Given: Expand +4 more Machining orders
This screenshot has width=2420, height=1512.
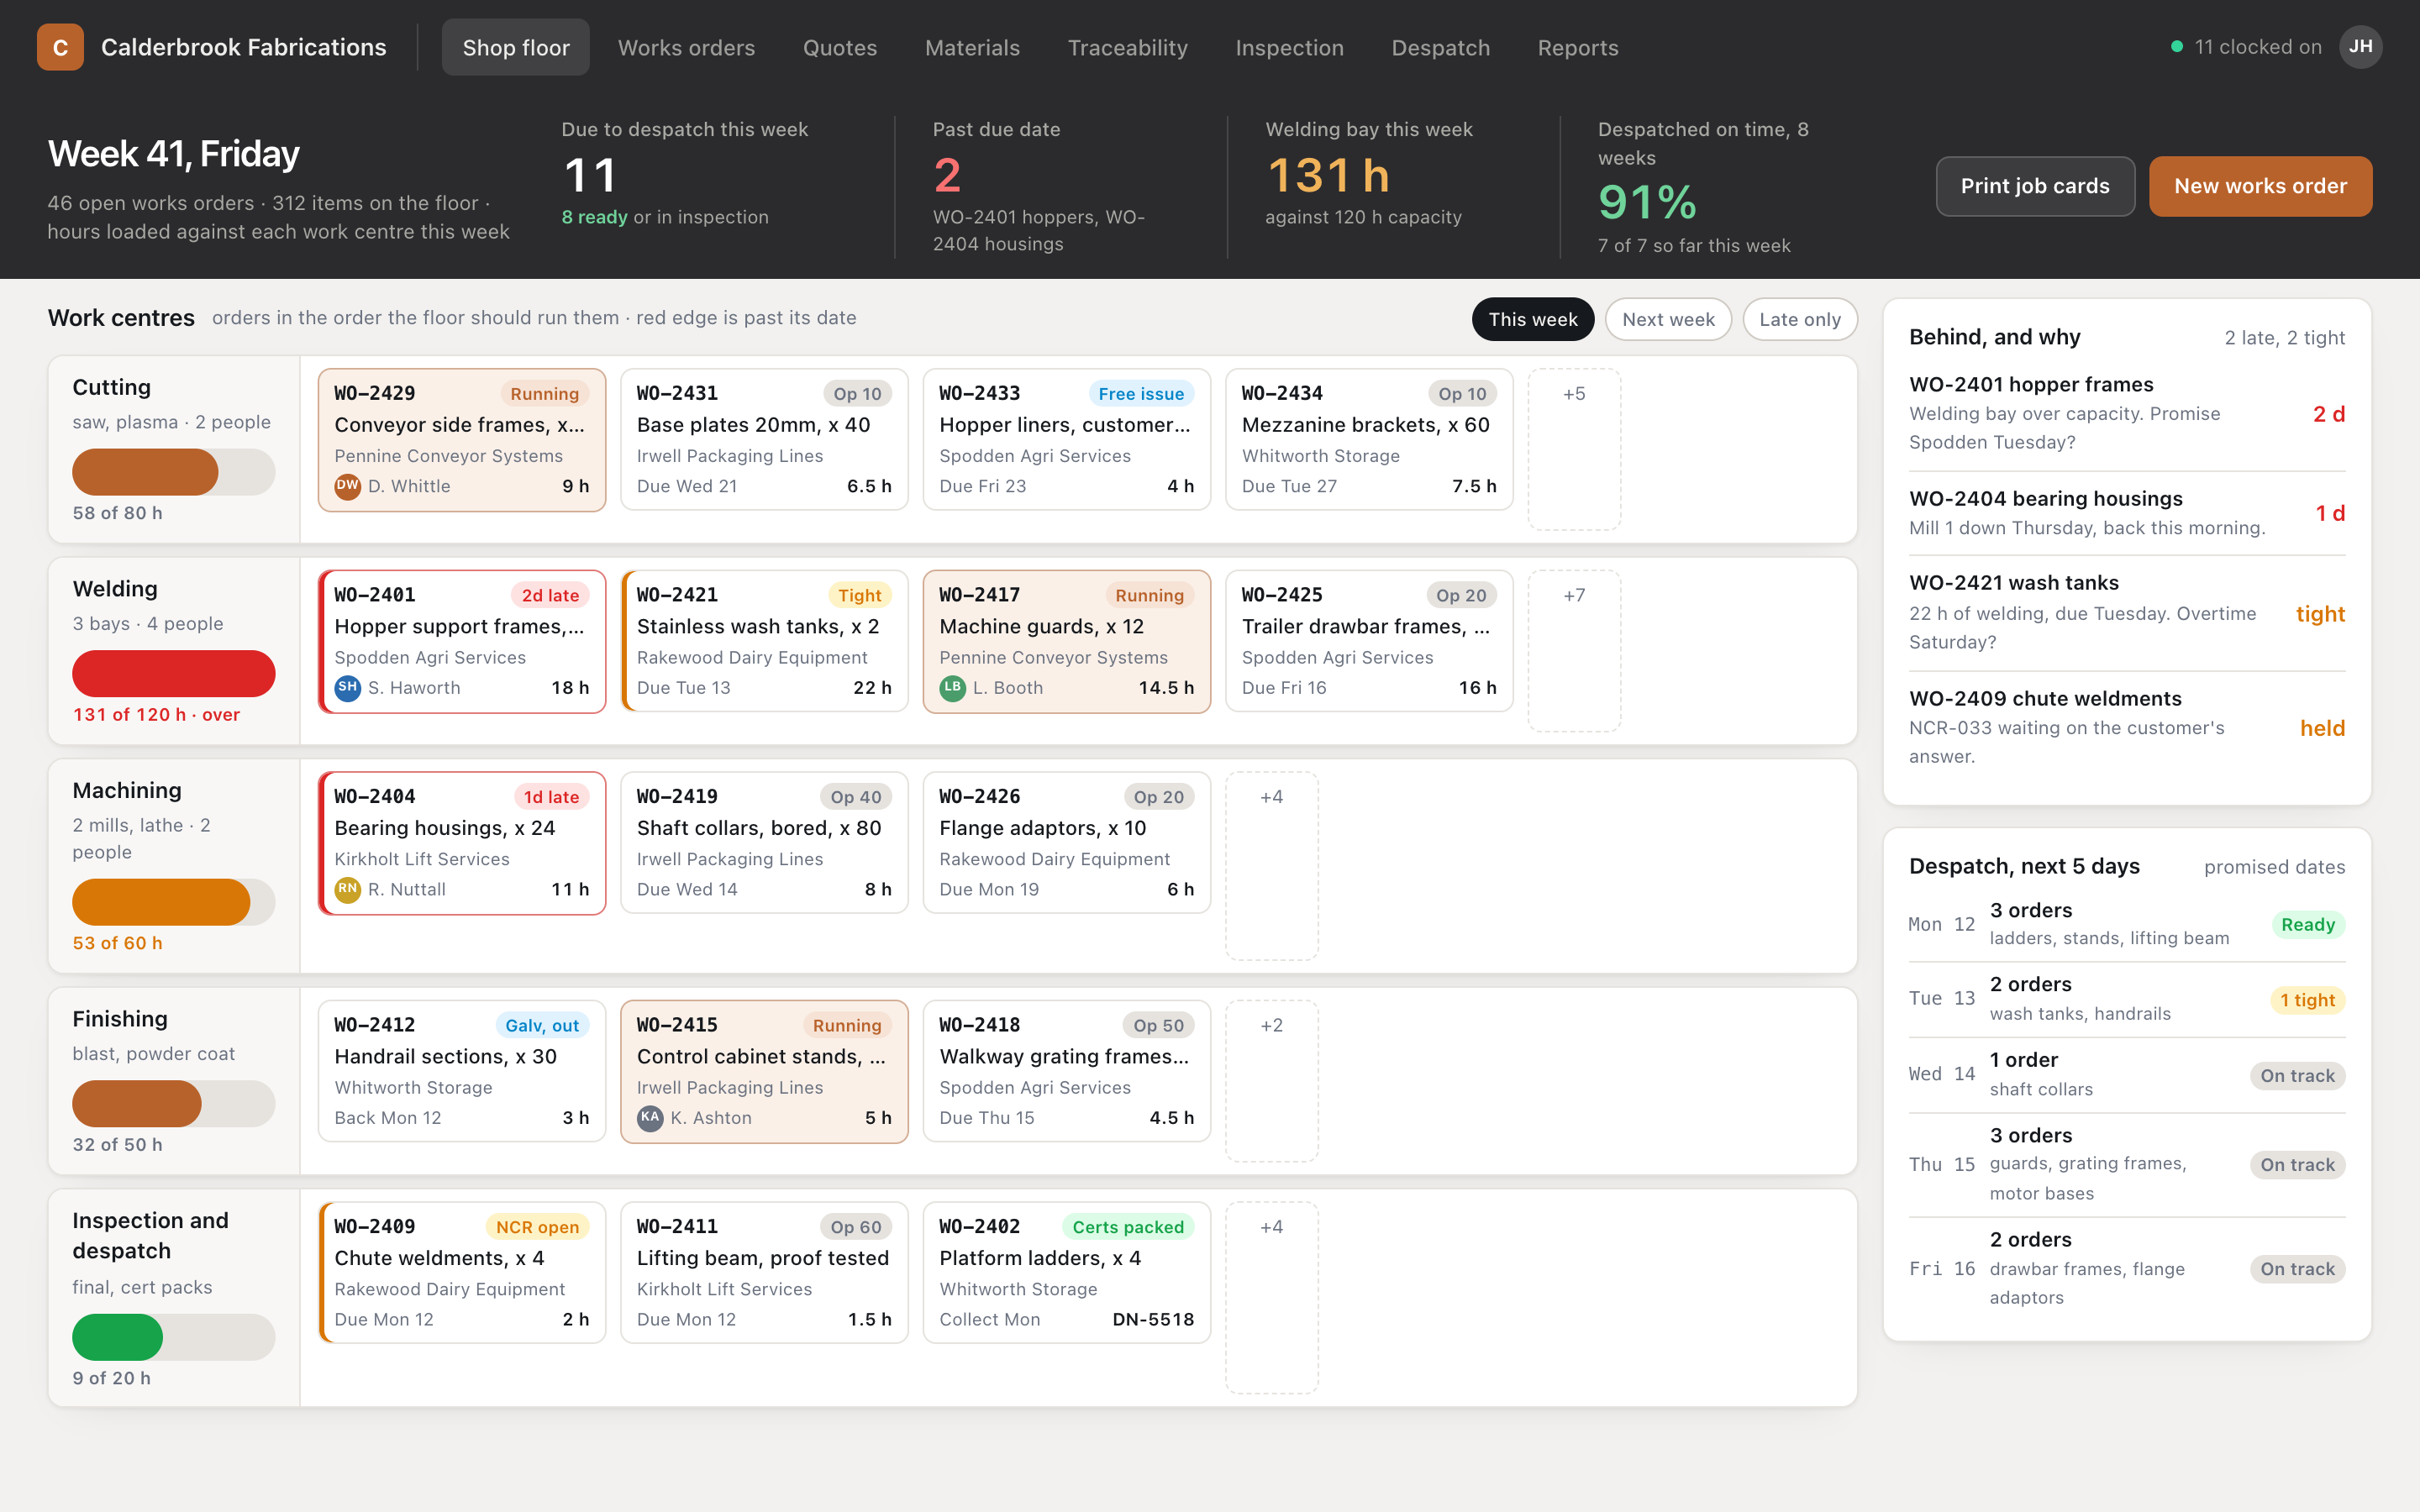Looking at the screenshot, I should pyautogui.click(x=1271, y=866).
